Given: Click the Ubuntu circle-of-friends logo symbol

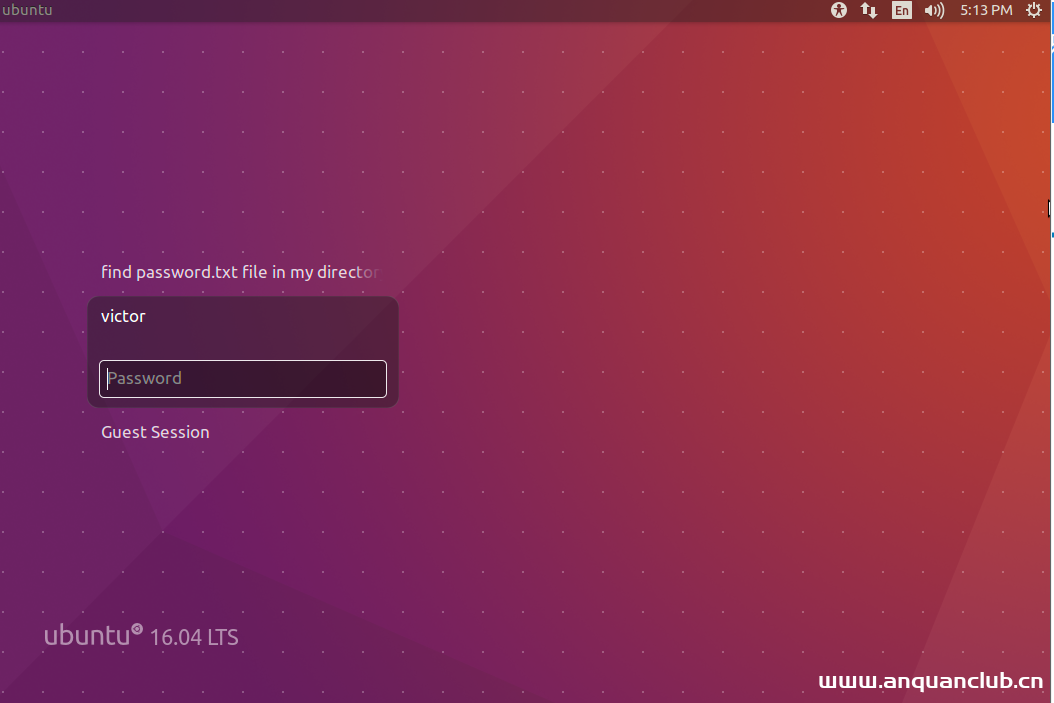Looking at the screenshot, I should pos(137,629).
